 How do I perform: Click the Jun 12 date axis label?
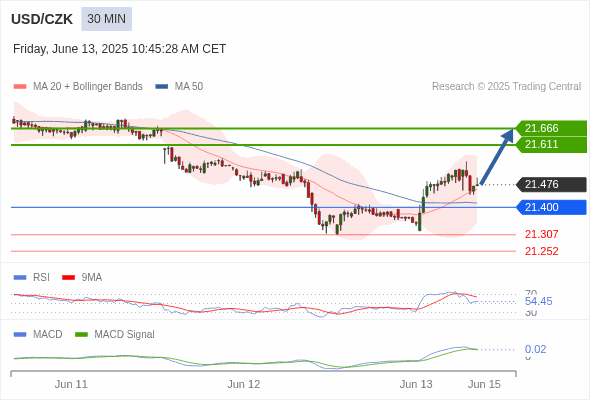click(244, 385)
